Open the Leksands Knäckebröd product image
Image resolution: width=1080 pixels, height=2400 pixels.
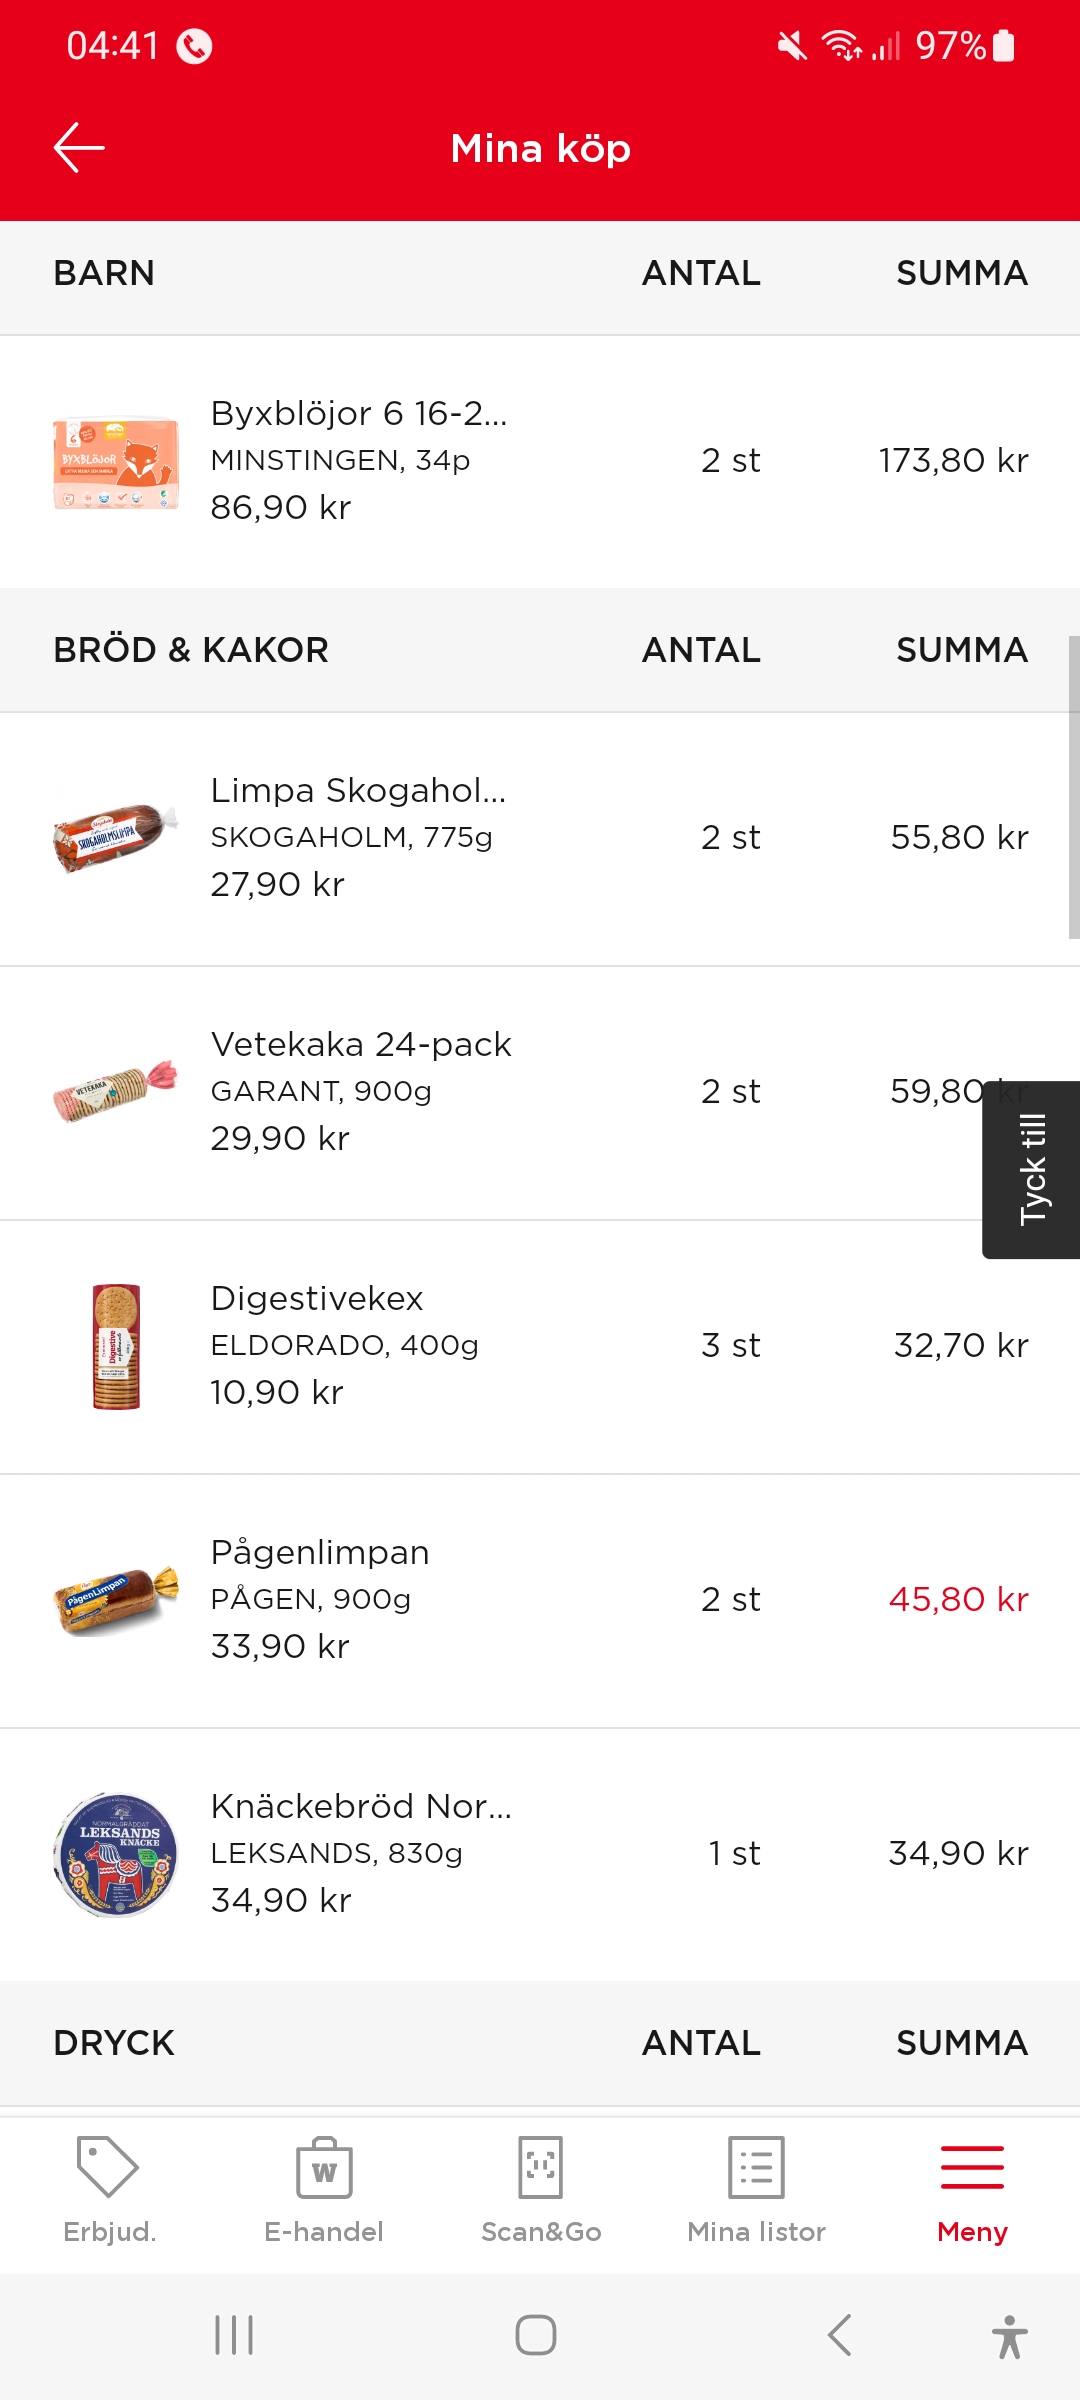click(116, 1854)
